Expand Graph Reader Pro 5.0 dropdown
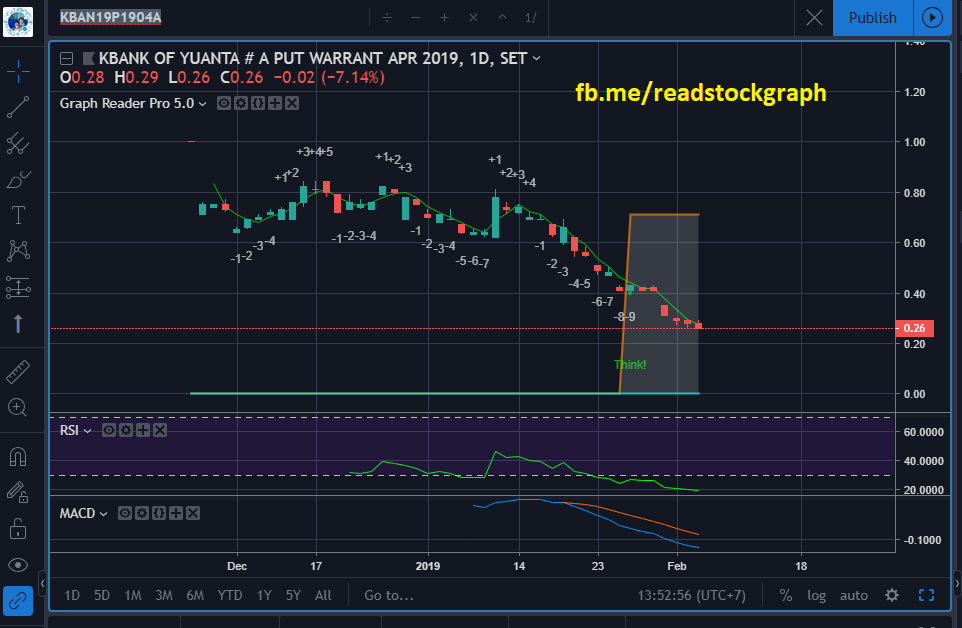The image size is (962, 628). coord(202,104)
